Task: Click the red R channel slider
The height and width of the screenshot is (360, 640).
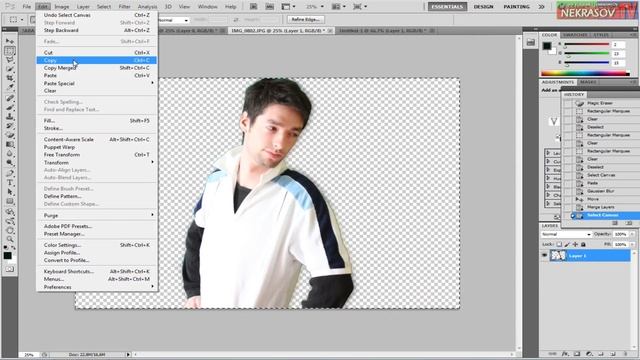Action: point(587,44)
